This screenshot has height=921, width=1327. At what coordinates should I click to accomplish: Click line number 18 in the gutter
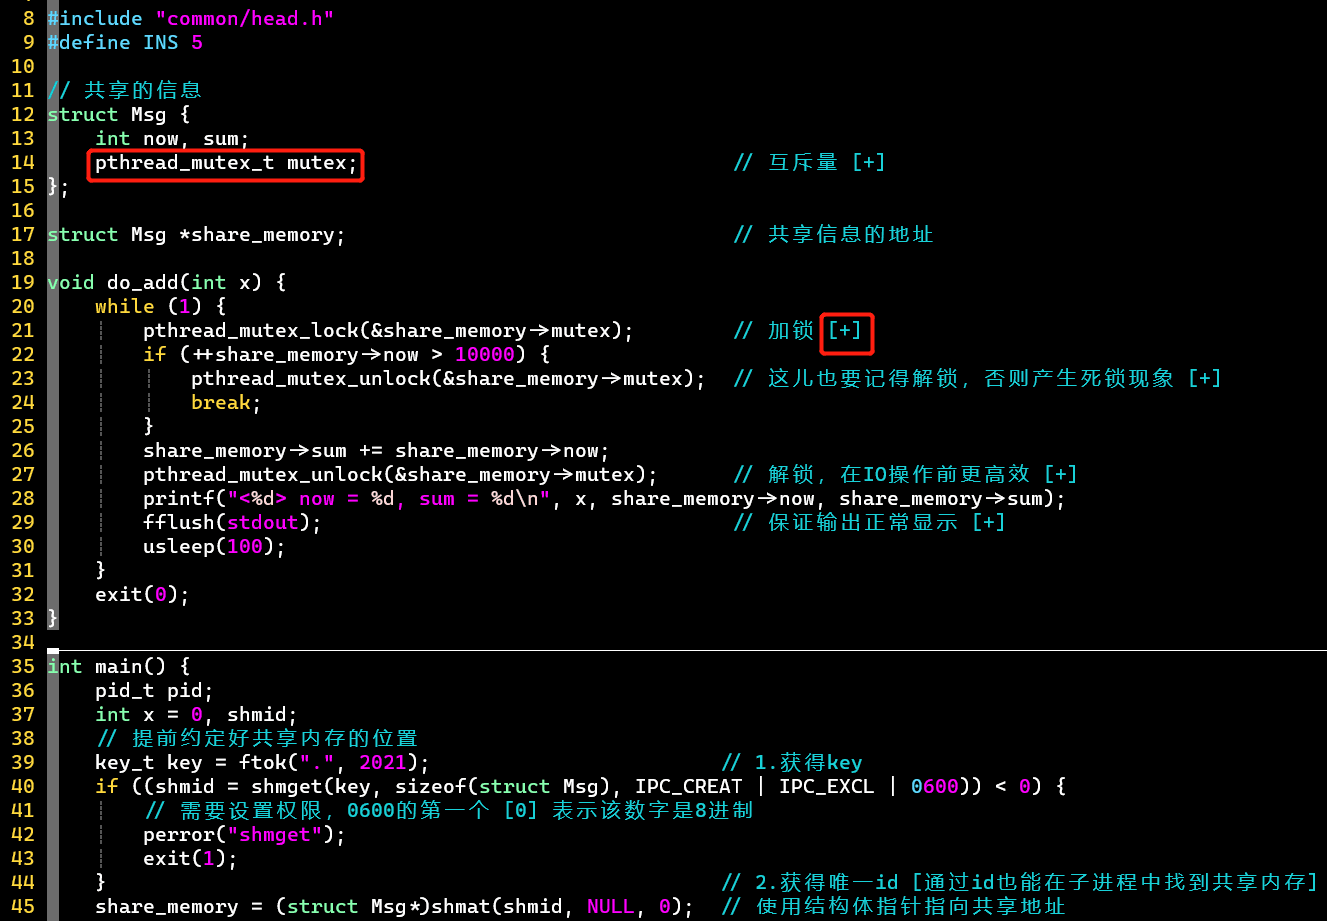(22, 258)
